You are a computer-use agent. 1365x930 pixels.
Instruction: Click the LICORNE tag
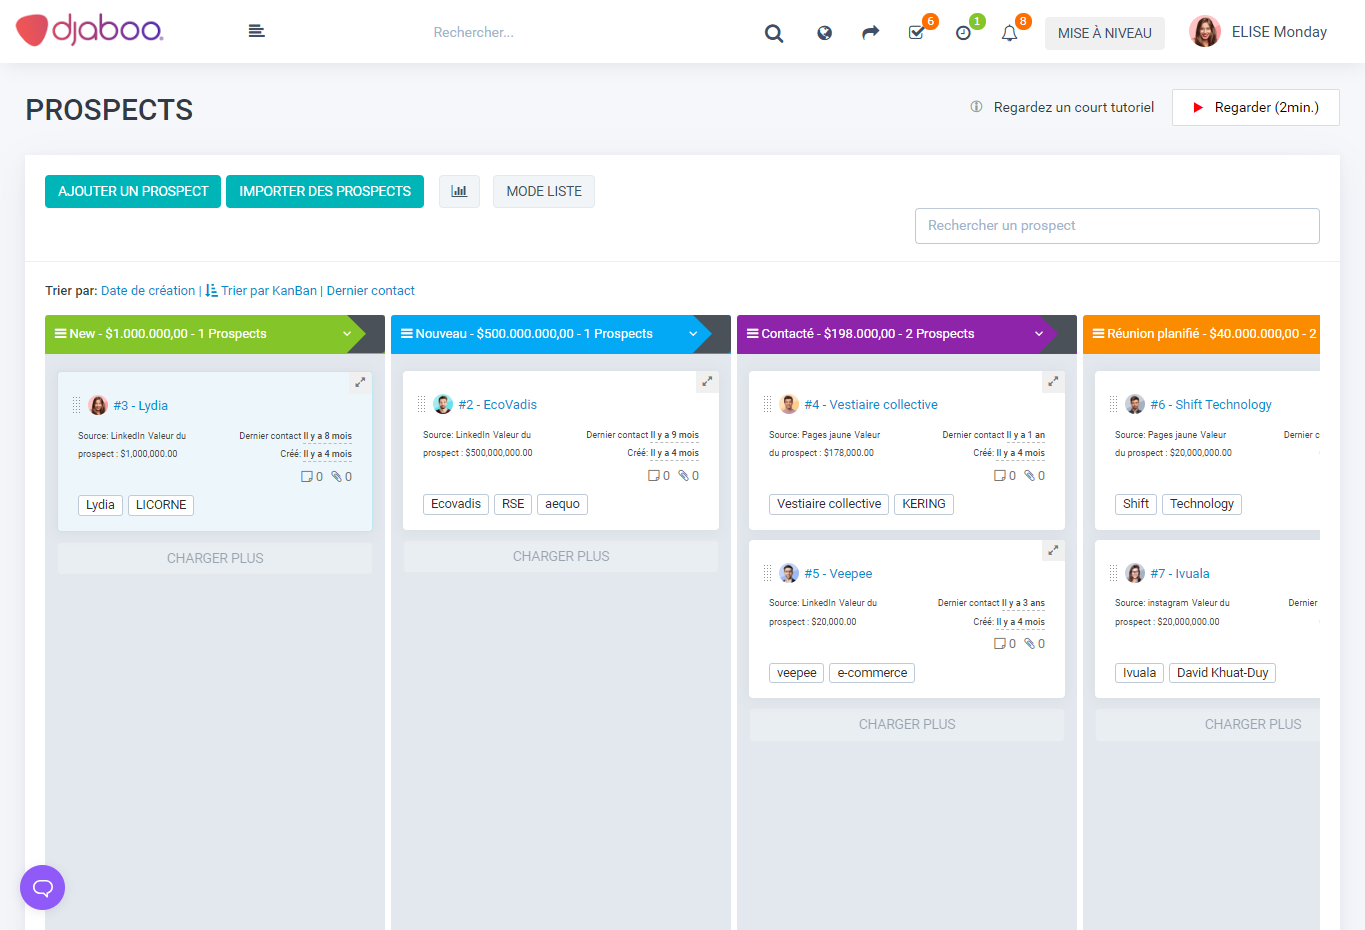pyautogui.click(x=161, y=505)
